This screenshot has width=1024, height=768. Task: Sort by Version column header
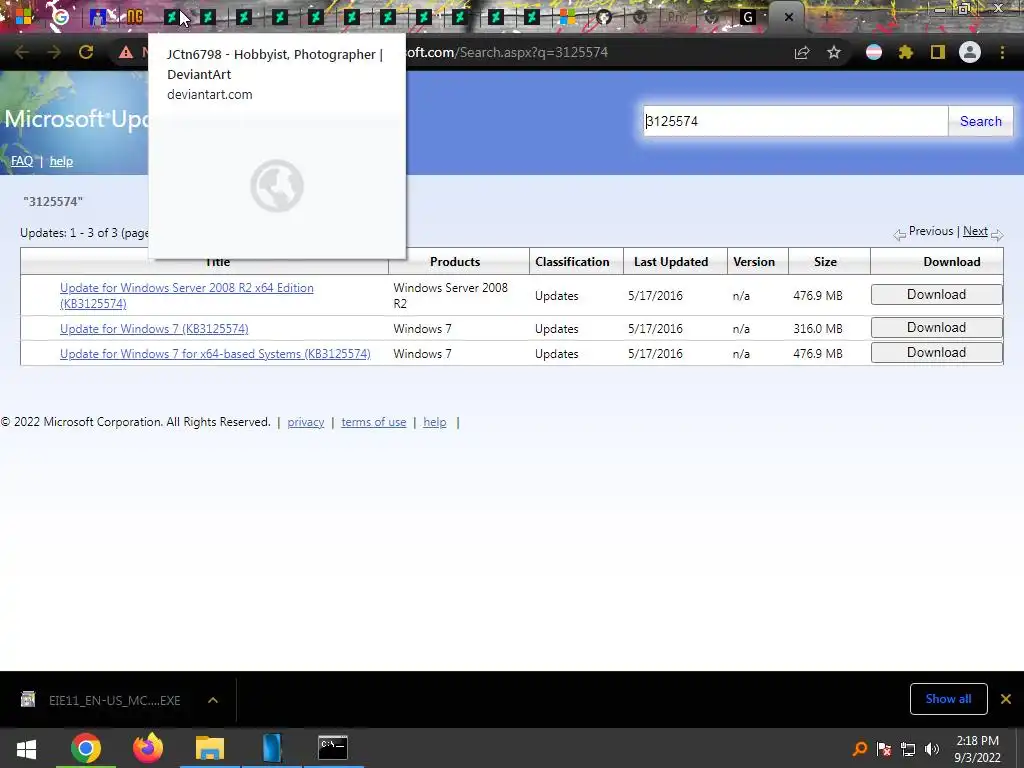(754, 261)
